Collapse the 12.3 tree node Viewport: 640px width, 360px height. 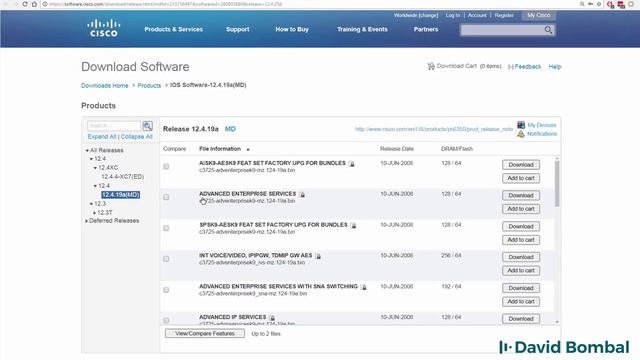click(x=91, y=204)
